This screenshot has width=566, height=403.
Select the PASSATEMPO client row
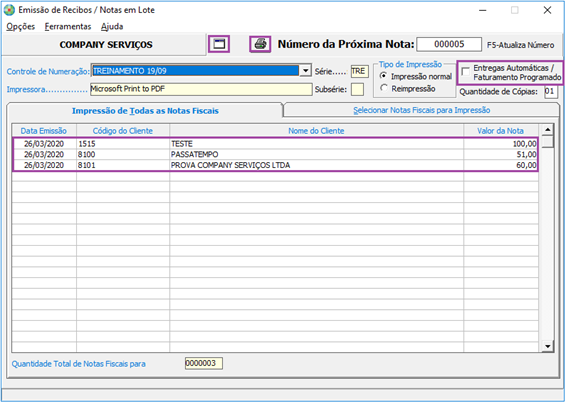pyautogui.click(x=275, y=155)
